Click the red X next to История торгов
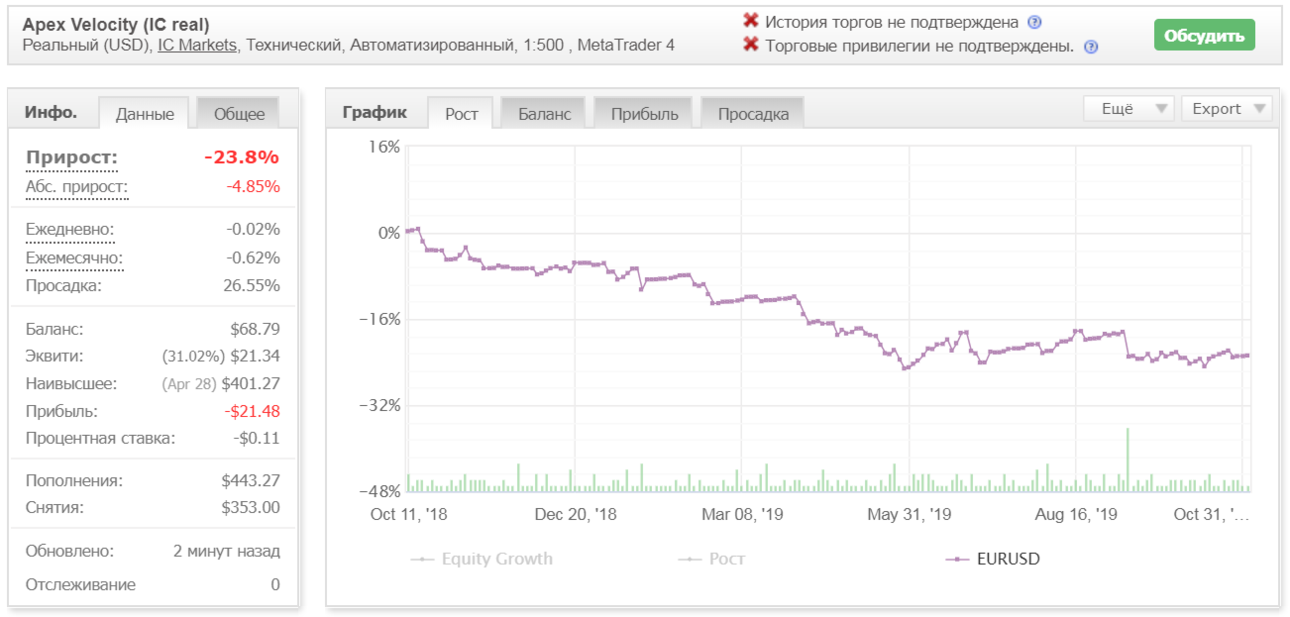The height and width of the screenshot is (617, 1290). pos(751,21)
